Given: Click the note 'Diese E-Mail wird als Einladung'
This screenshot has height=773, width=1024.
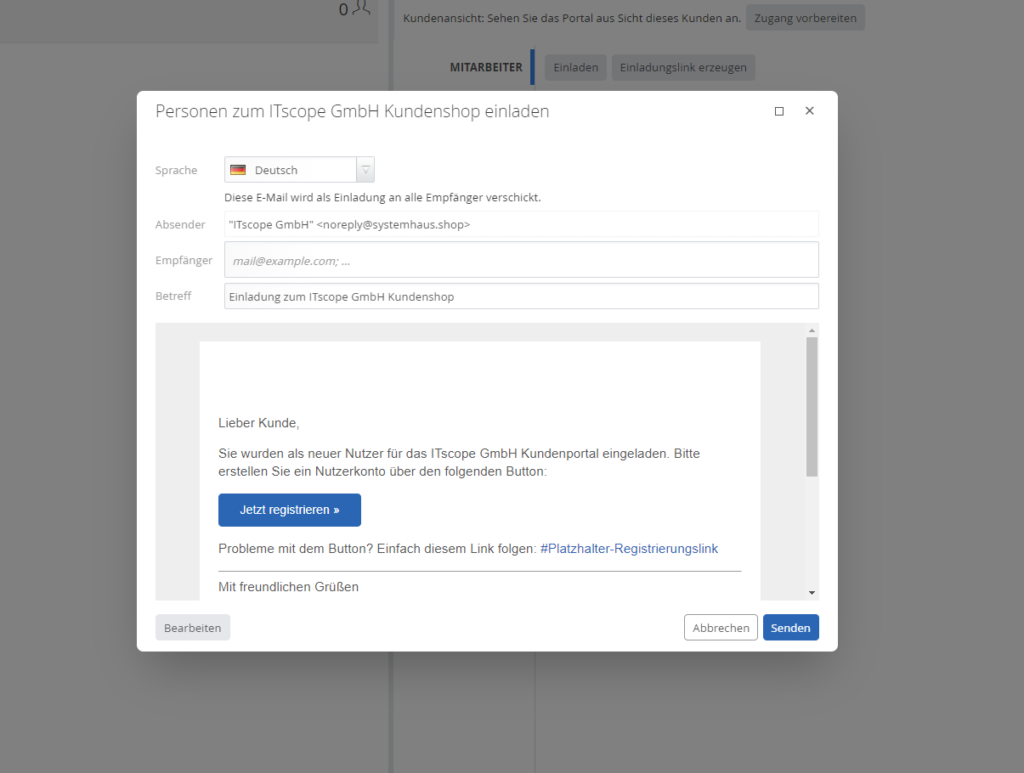Looking at the screenshot, I should tap(383, 197).
